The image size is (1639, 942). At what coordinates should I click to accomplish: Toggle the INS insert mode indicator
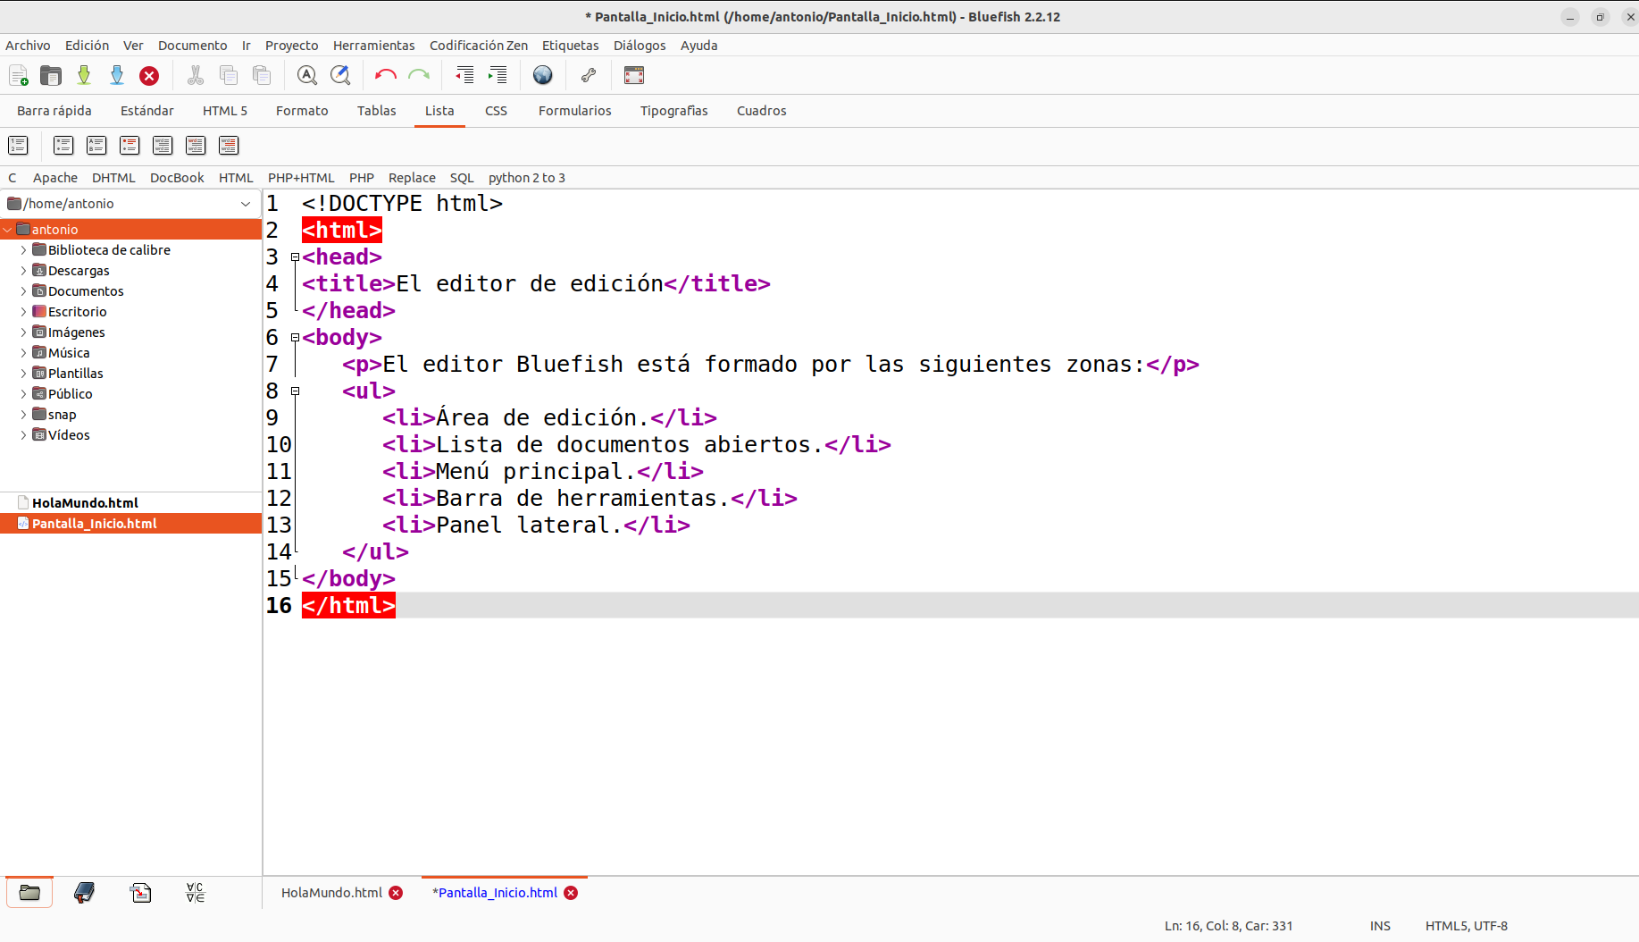pos(1379,926)
